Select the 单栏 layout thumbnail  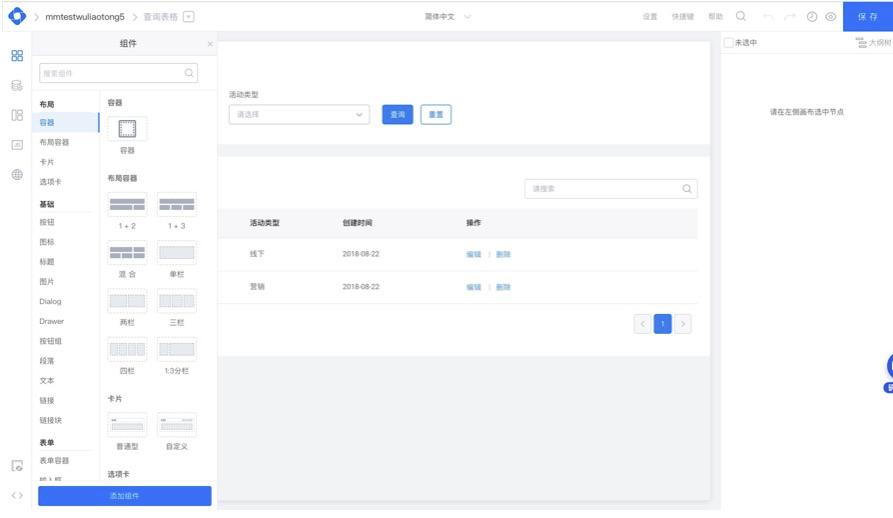coord(177,252)
